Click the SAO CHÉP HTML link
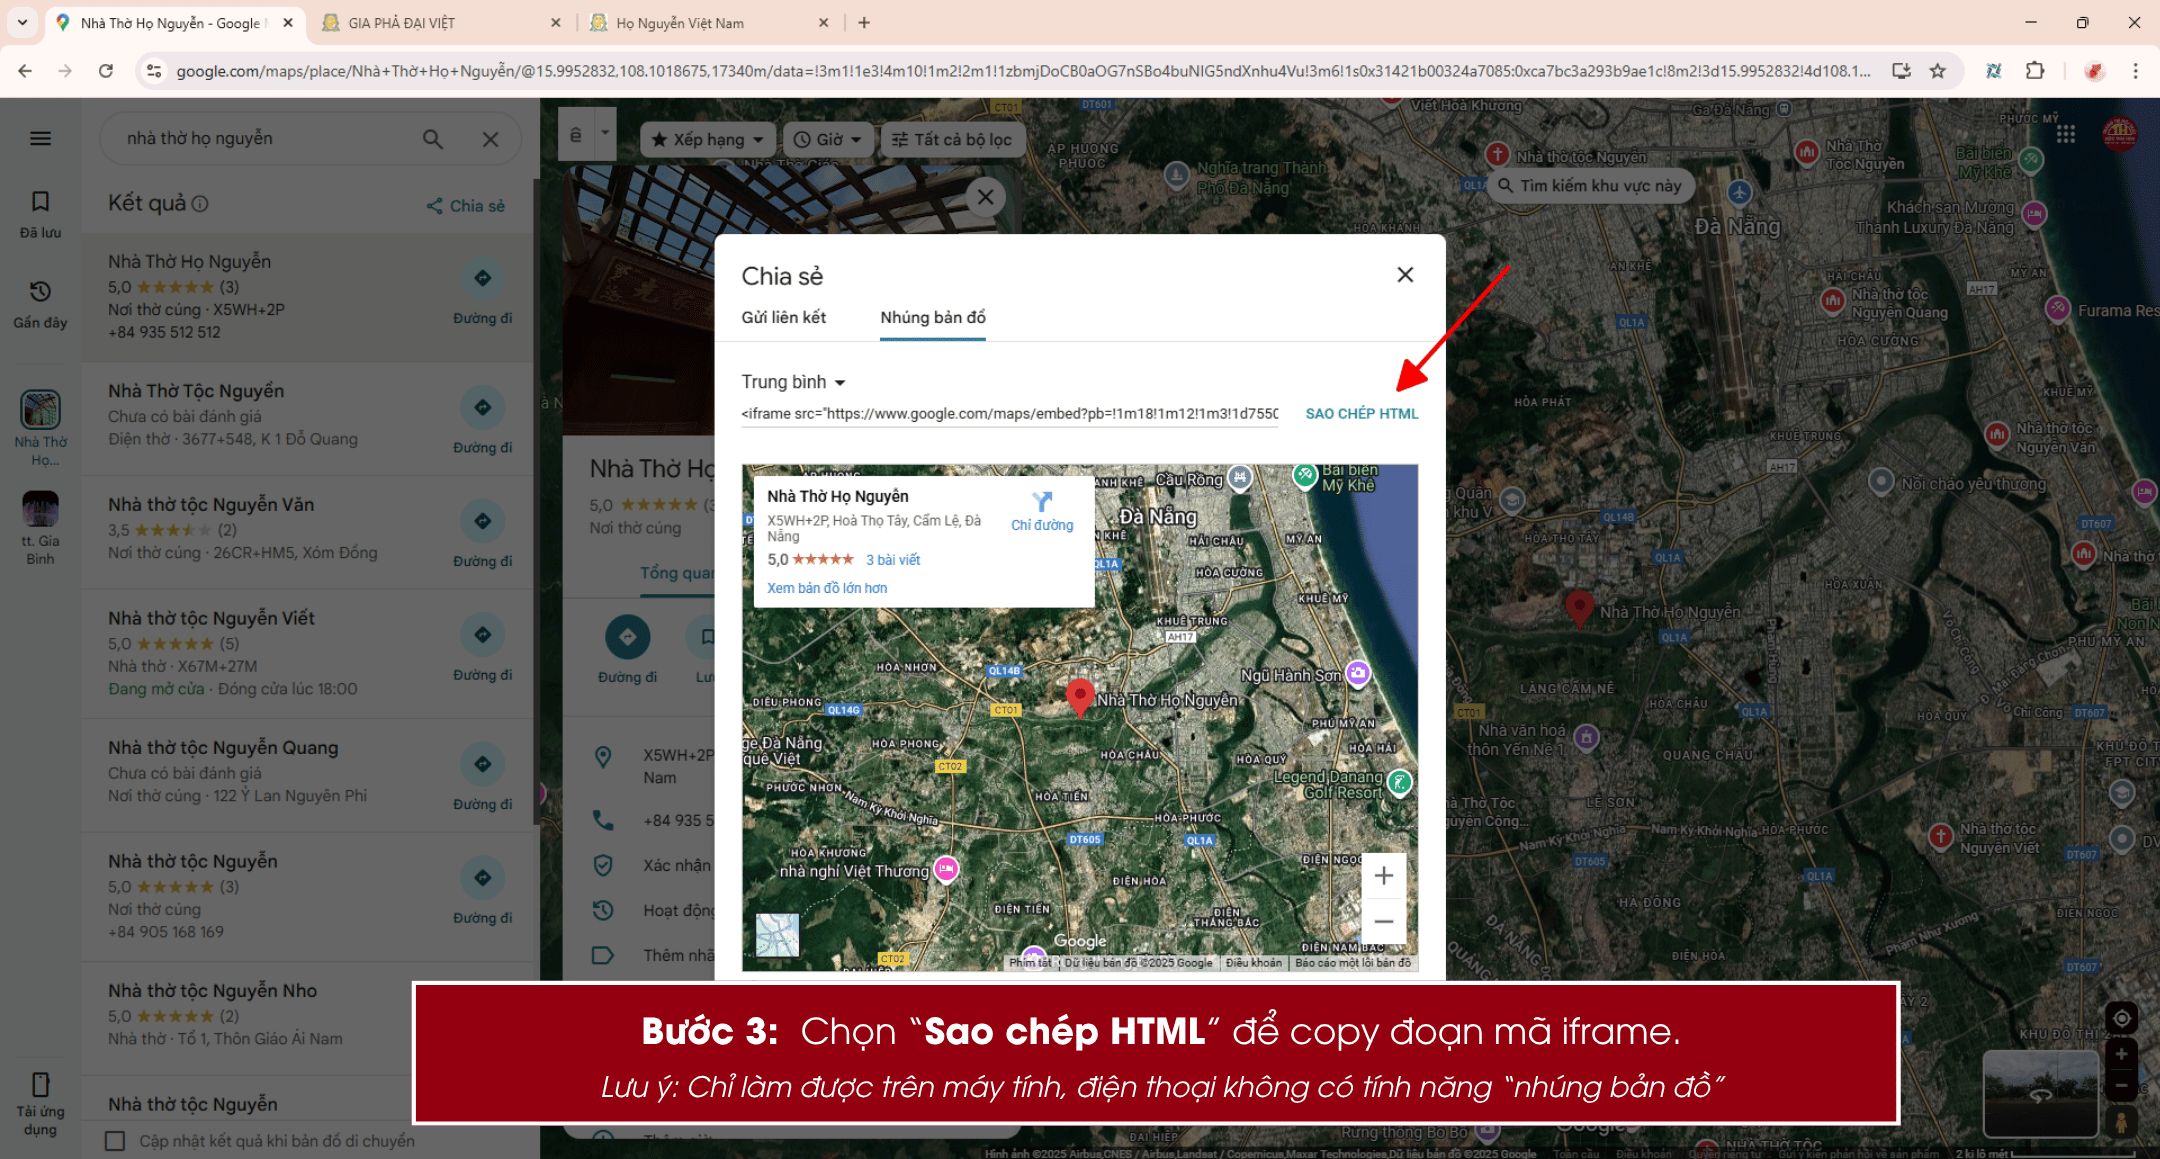The image size is (2160, 1159). [x=1361, y=413]
